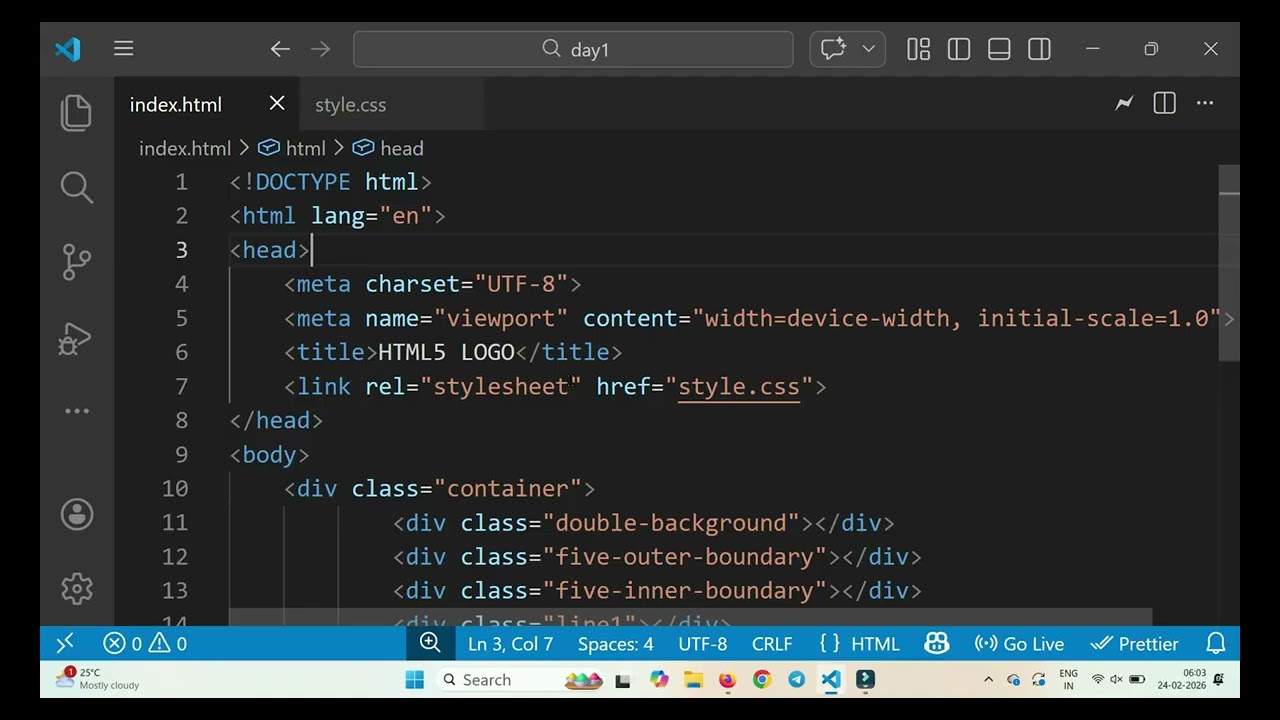Image resolution: width=1280 pixels, height=720 pixels.
Task: Click the "double-background" class value
Action: coord(670,523)
